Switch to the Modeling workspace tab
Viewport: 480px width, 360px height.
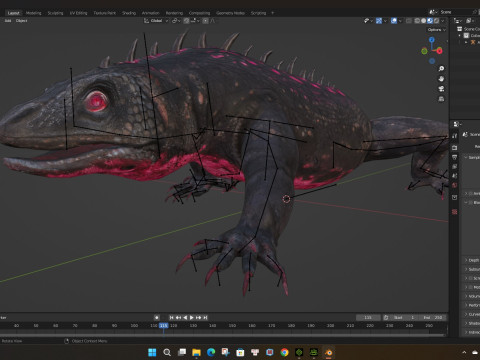click(x=33, y=13)
